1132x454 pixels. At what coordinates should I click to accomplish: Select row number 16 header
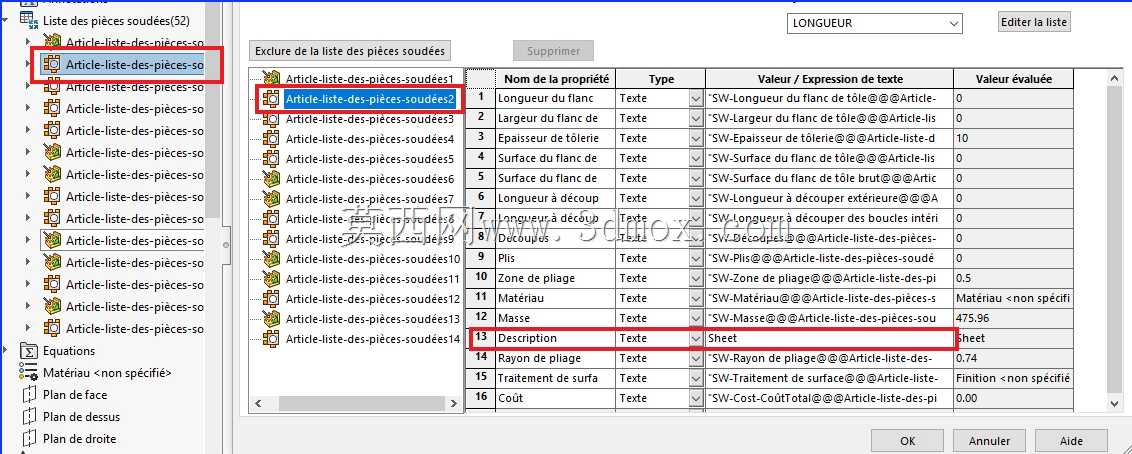(x=481, y=398)
